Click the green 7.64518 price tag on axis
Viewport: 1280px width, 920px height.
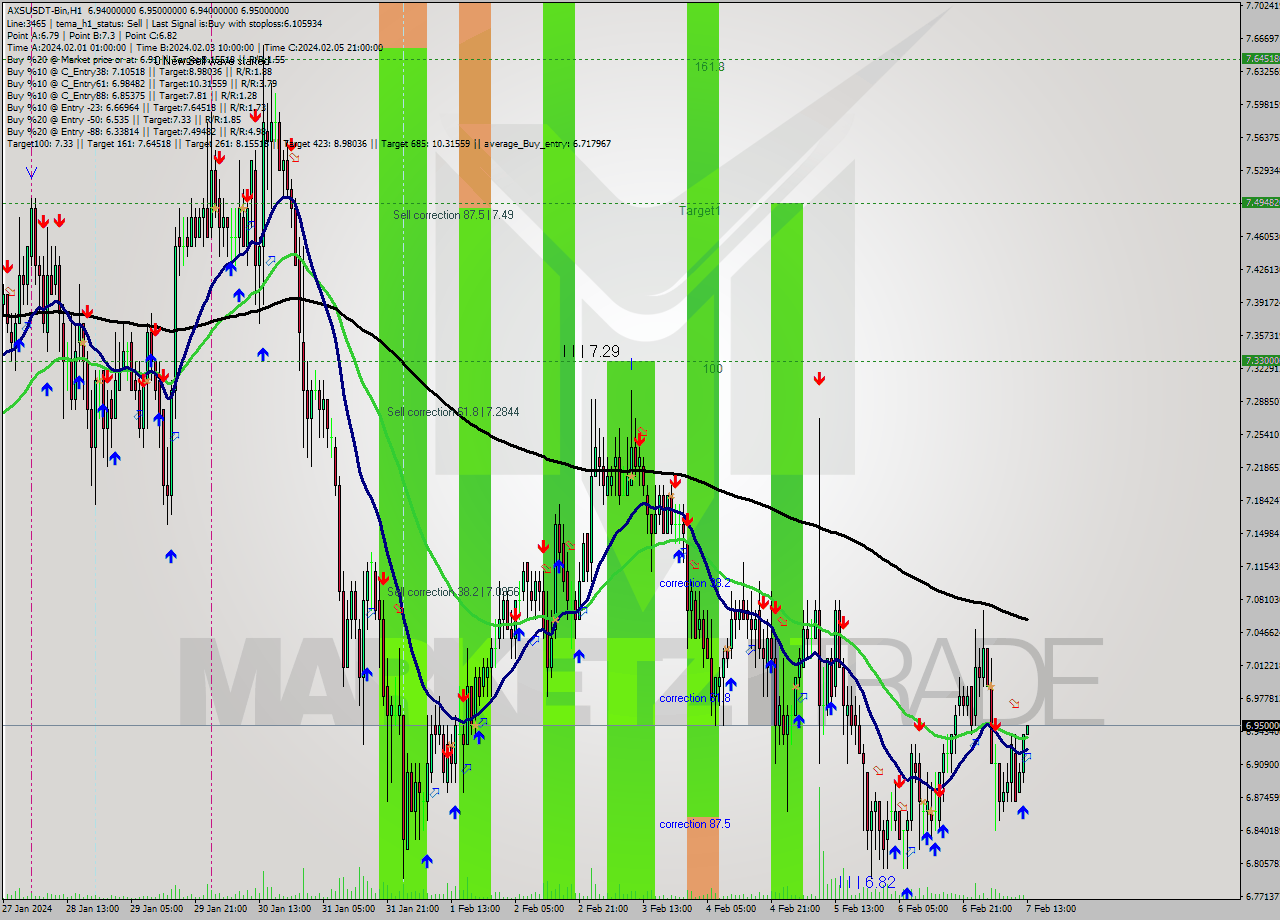tap(1260, 59)
